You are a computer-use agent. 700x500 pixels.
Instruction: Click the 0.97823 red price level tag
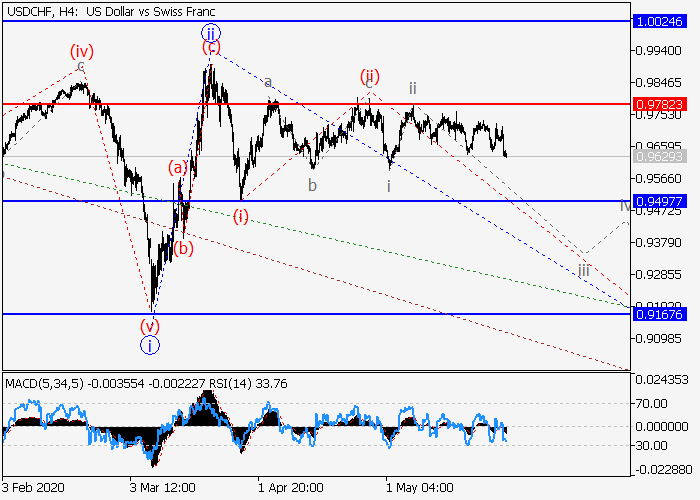(x=661, y=103)
